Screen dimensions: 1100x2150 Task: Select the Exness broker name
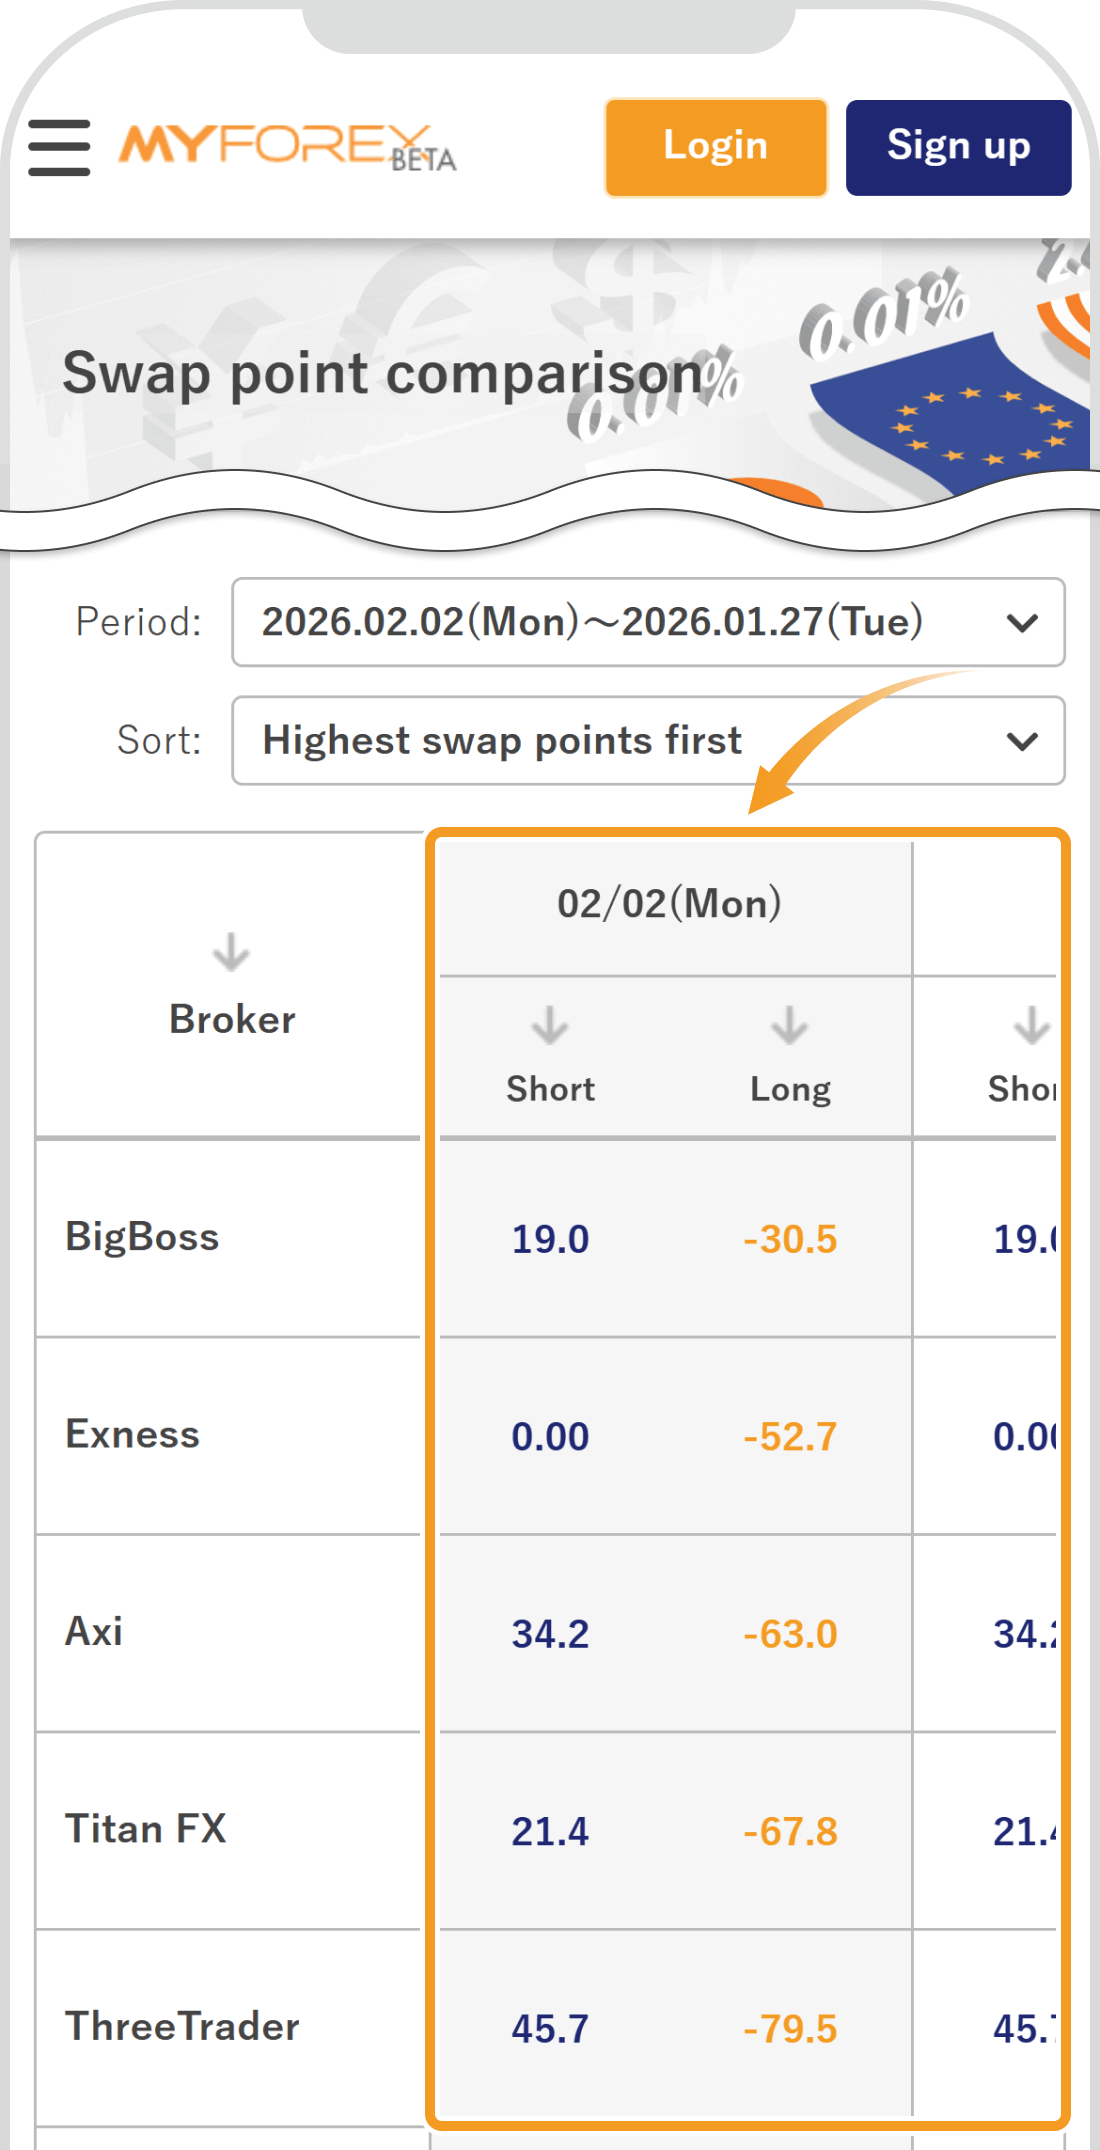point(133,1435)
